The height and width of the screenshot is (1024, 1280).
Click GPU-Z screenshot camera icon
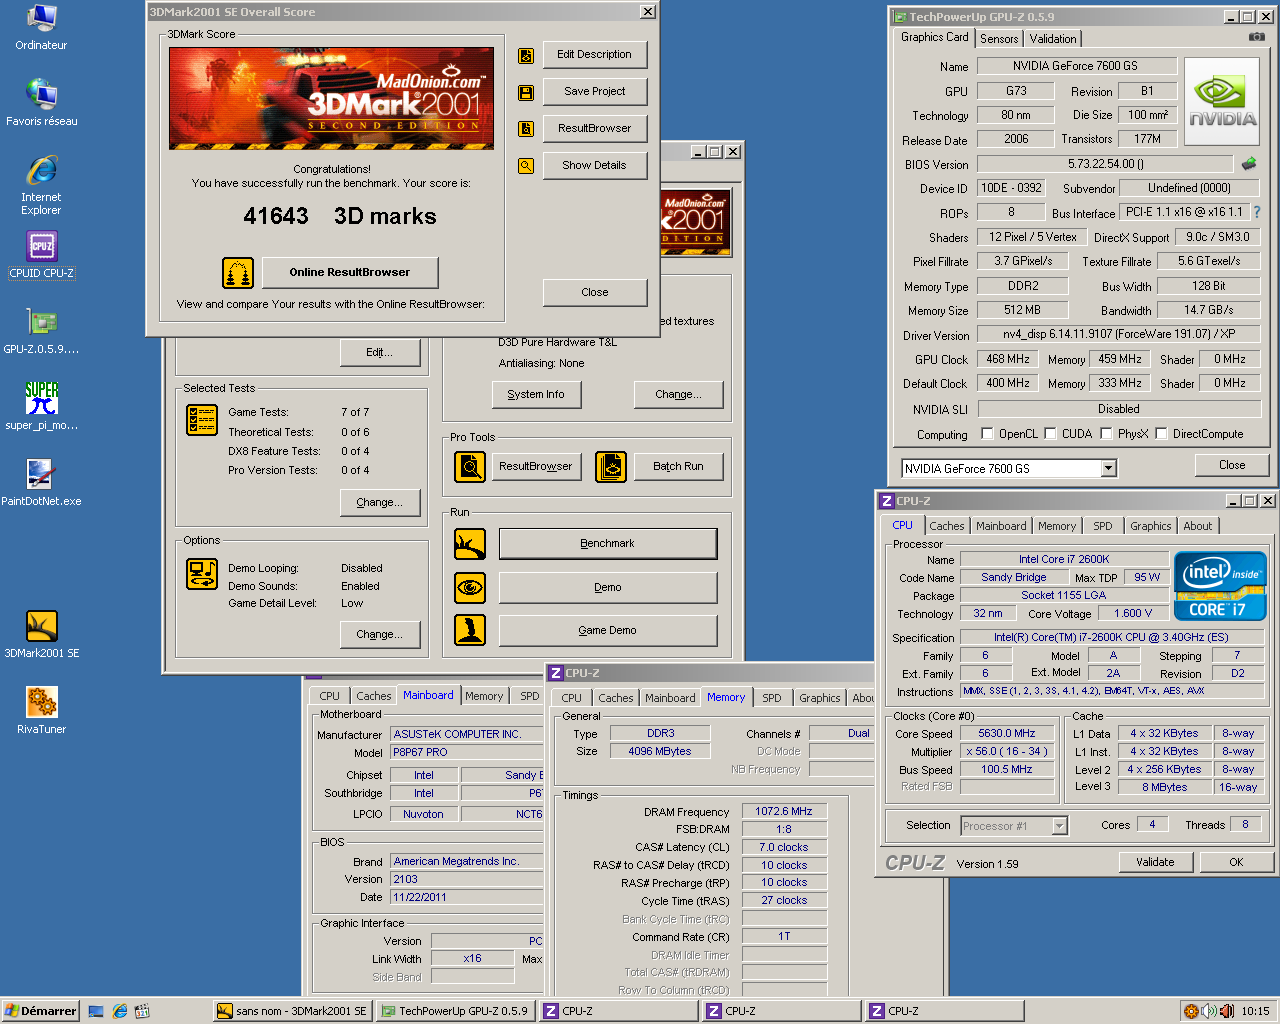pyautogui.click(x=1256, y=37)
